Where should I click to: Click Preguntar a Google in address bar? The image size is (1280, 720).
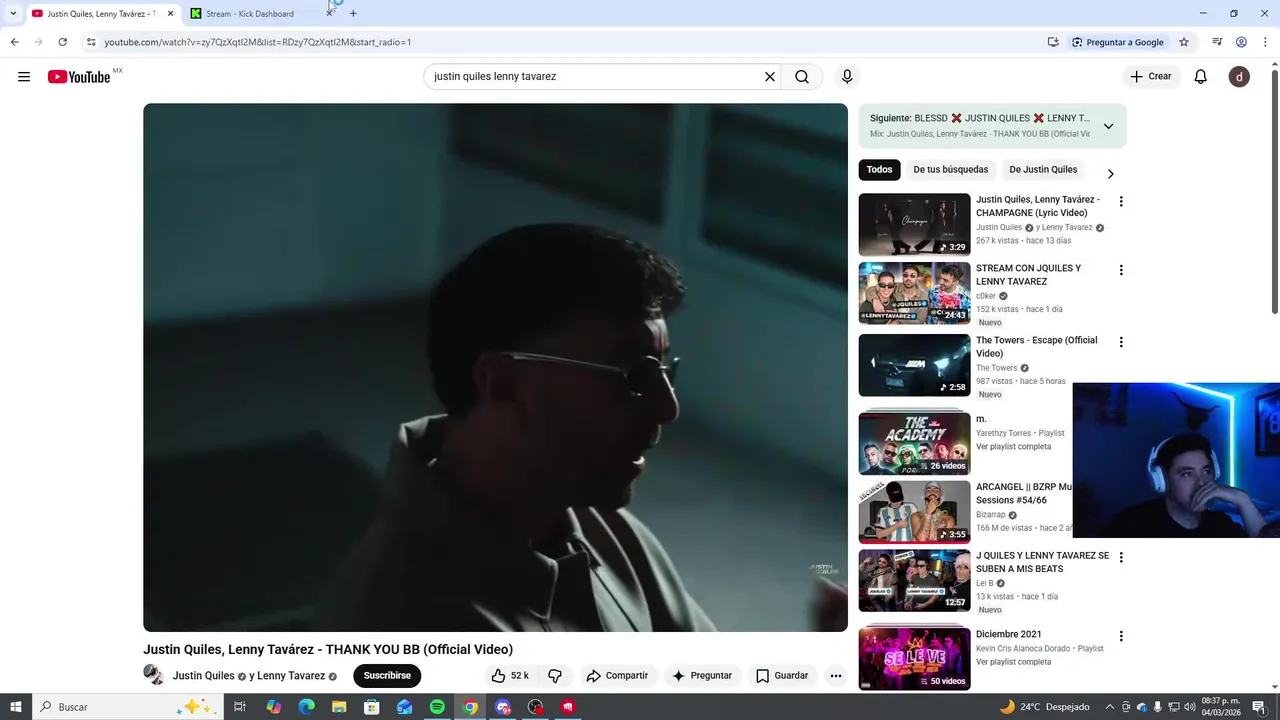coord(1118,42)
